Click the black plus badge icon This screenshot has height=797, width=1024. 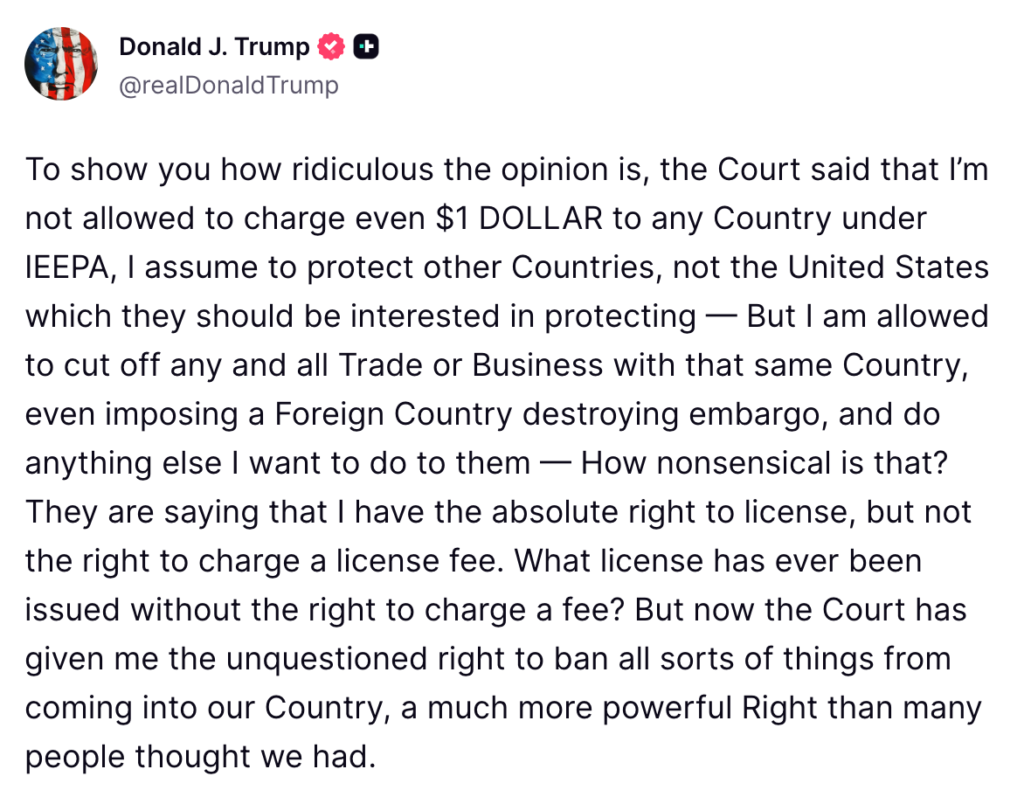[366, 46]
